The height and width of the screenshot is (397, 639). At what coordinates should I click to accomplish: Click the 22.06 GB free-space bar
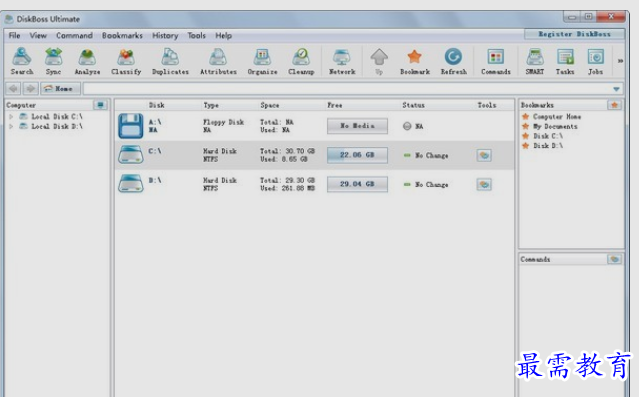pyautogui.click(x=357, y=155)
